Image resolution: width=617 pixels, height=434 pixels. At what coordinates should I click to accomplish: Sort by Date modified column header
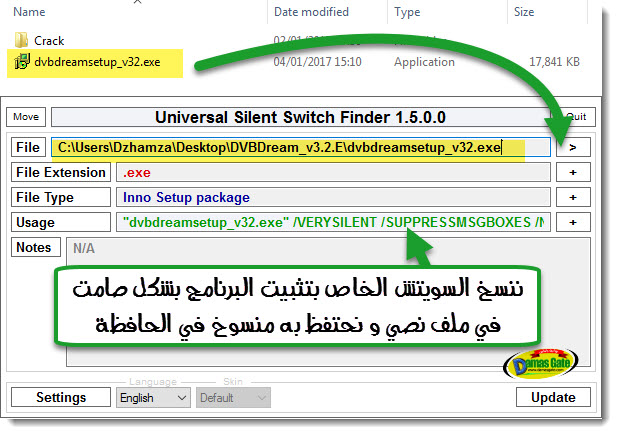311,12
